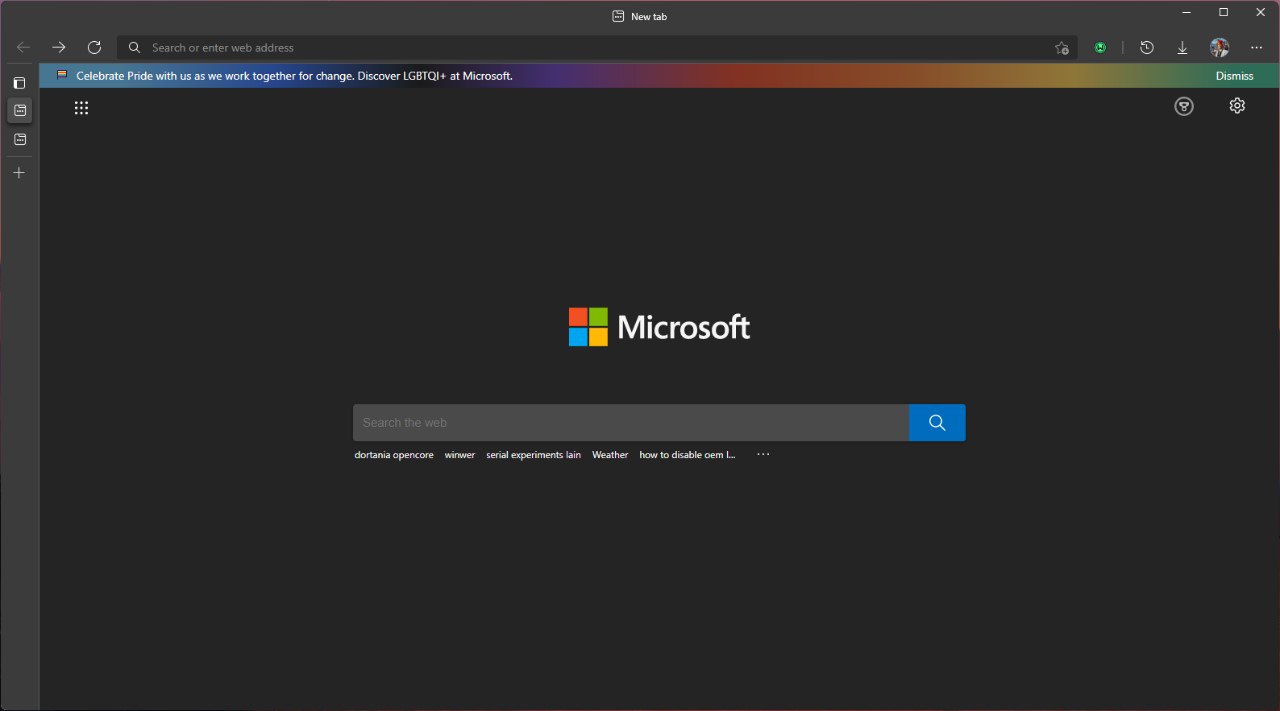Open the Celebrate Pride banner link
This screenshot has width=1280, height=711.
(294, 76)
